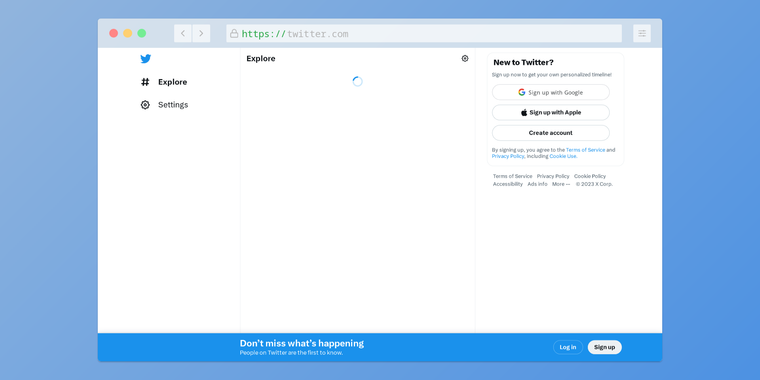Click the Apple logo on sign-up button
Viewport: 760px width, 380px height.
[524, 112]
